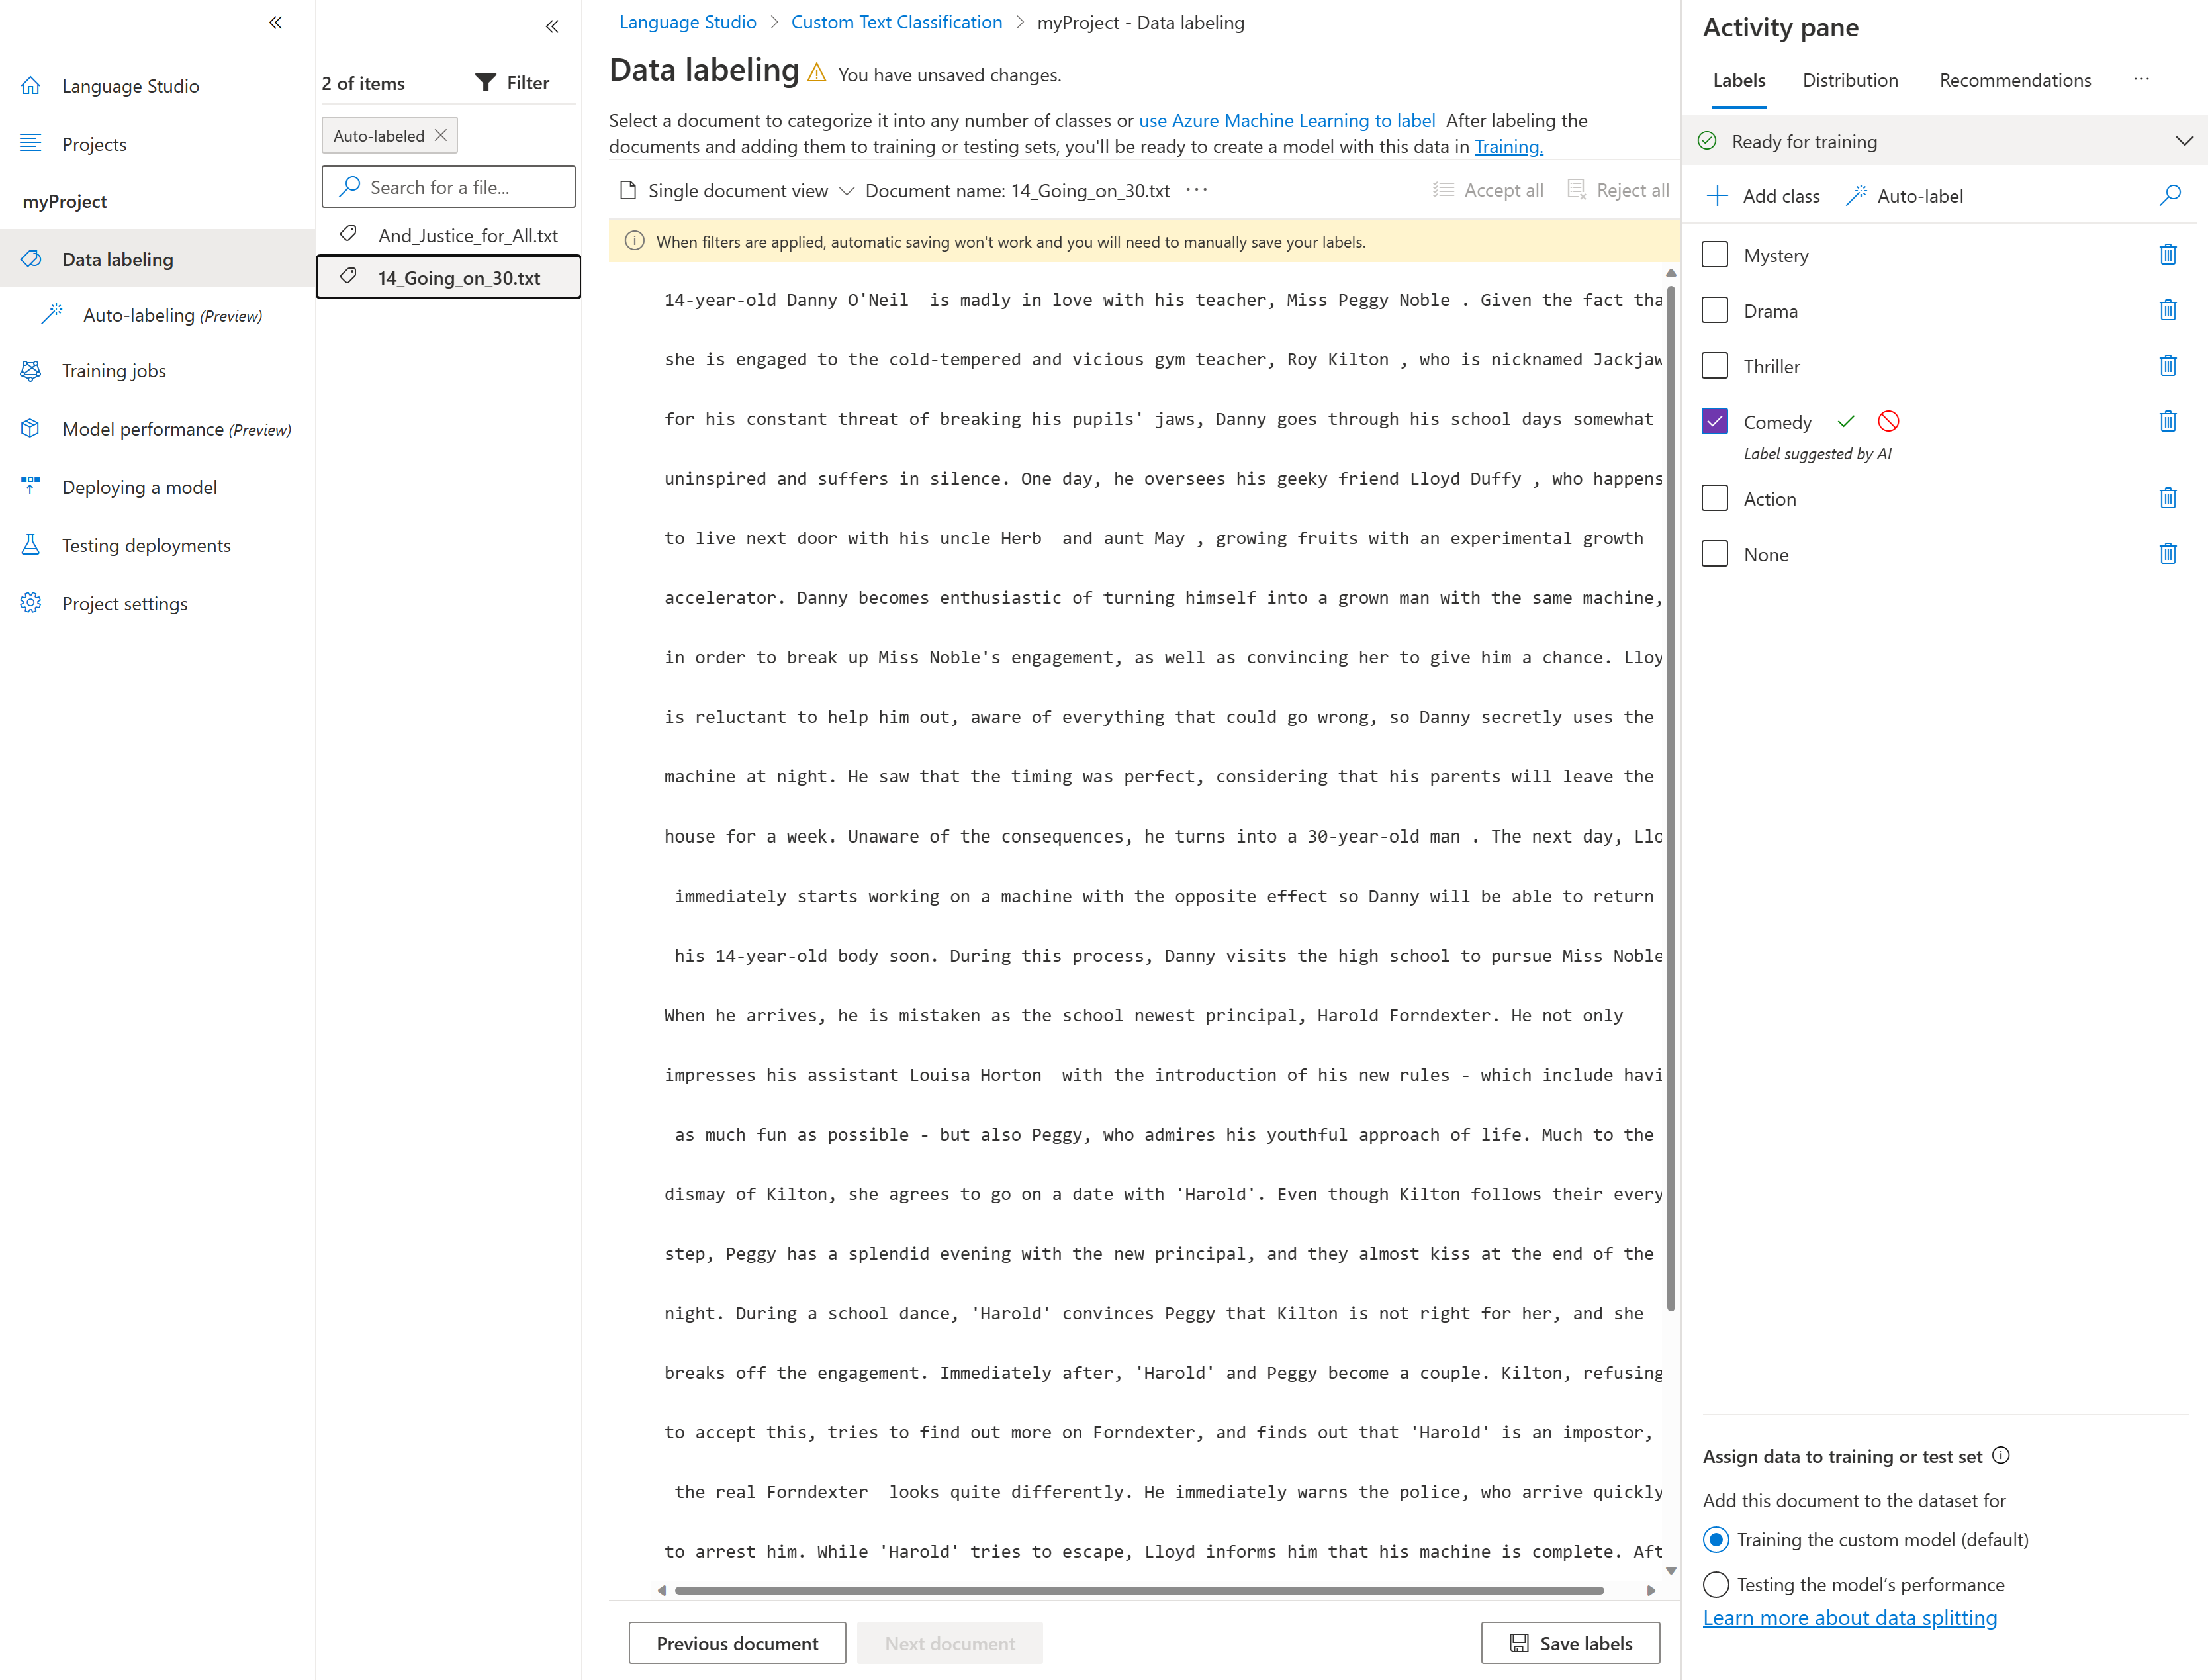Go to Training jobs in sidebar
This screenshot has width=2208, height=1680.
click(114, 371)
